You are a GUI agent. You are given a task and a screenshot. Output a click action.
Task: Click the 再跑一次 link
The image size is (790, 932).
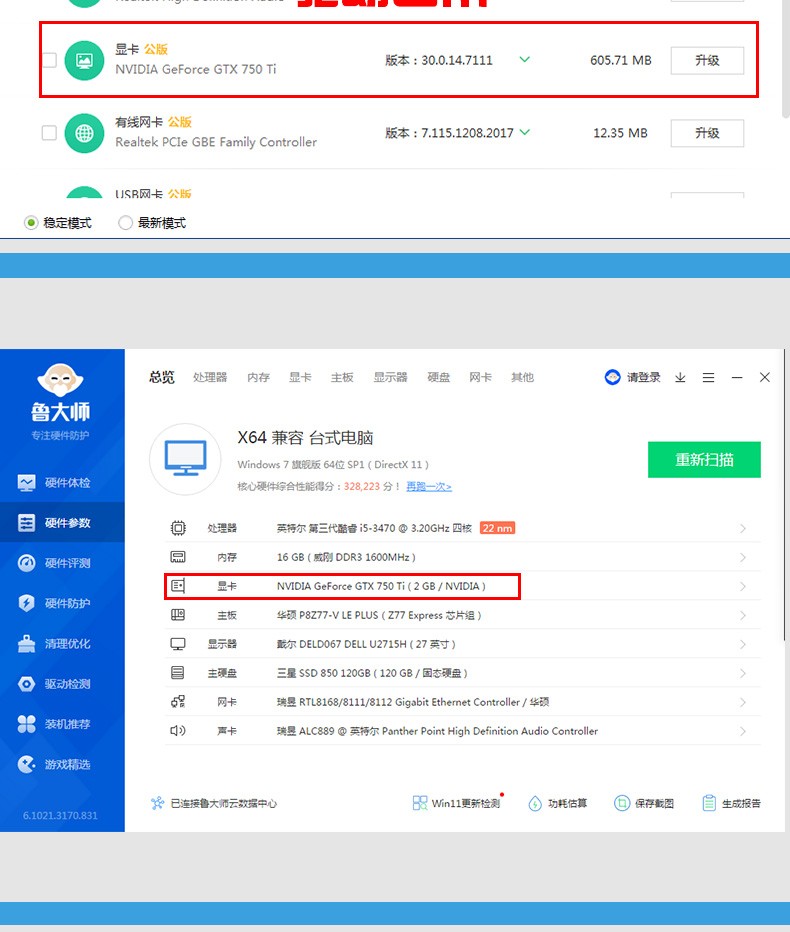[x=429, y=486]
